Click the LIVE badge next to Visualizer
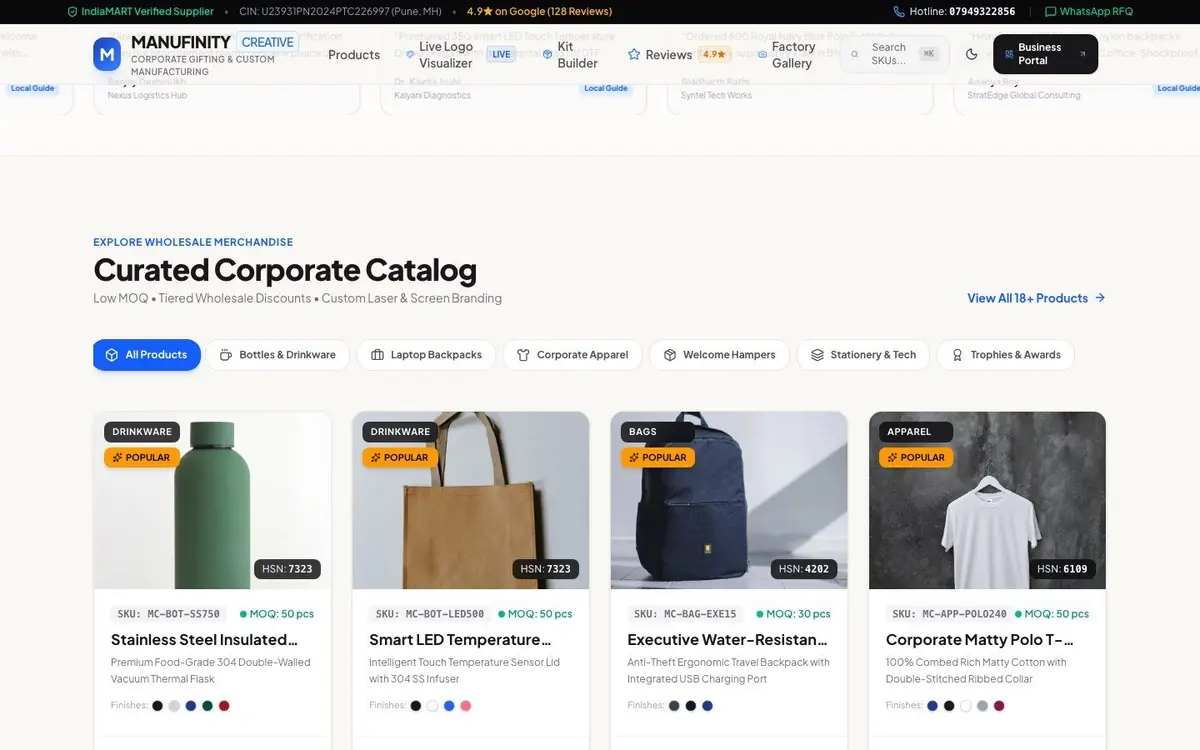1200x750 pixels. pos(502,55)
